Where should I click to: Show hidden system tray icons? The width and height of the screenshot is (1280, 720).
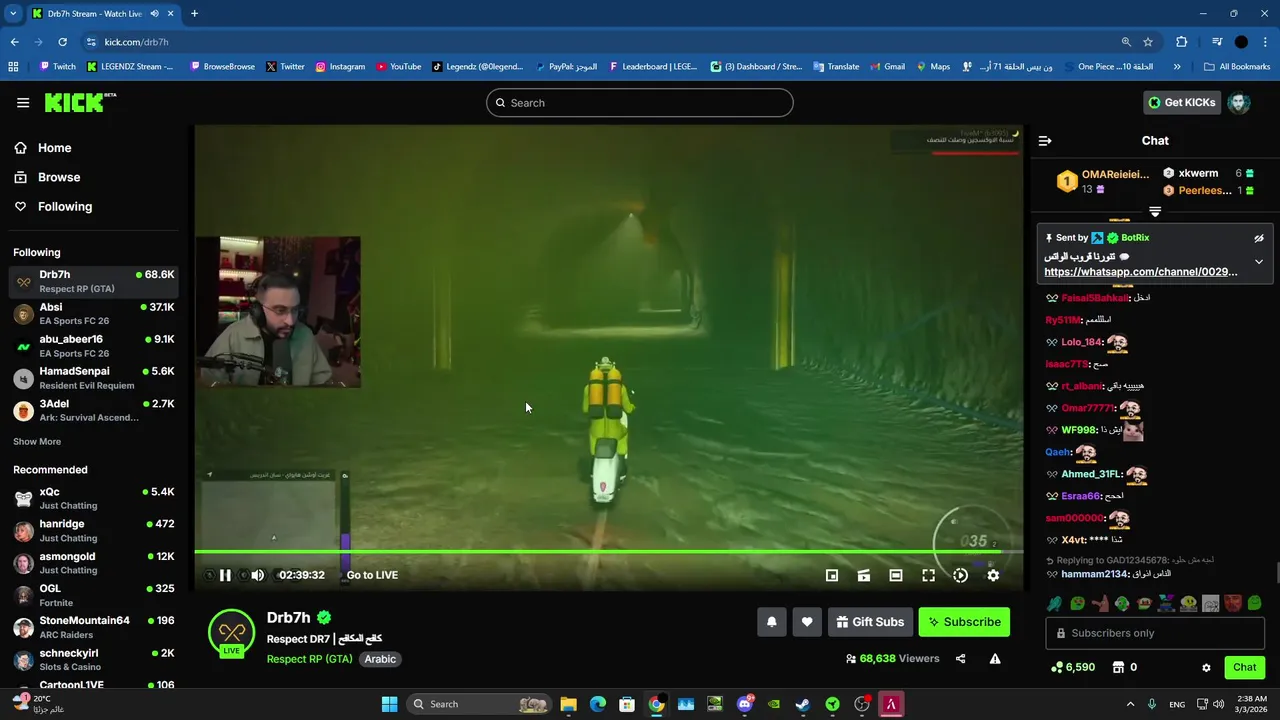pos(1133,704)
